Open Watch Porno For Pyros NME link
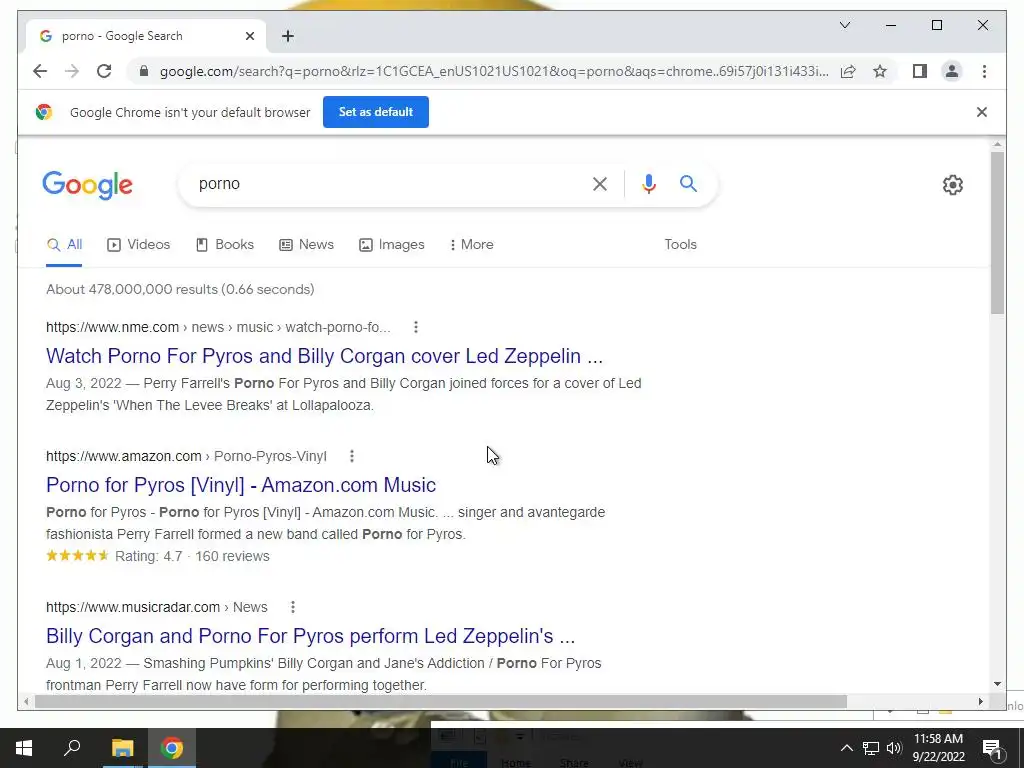The width and height of the screenshot is (1024, 768). tap(325, 356)
